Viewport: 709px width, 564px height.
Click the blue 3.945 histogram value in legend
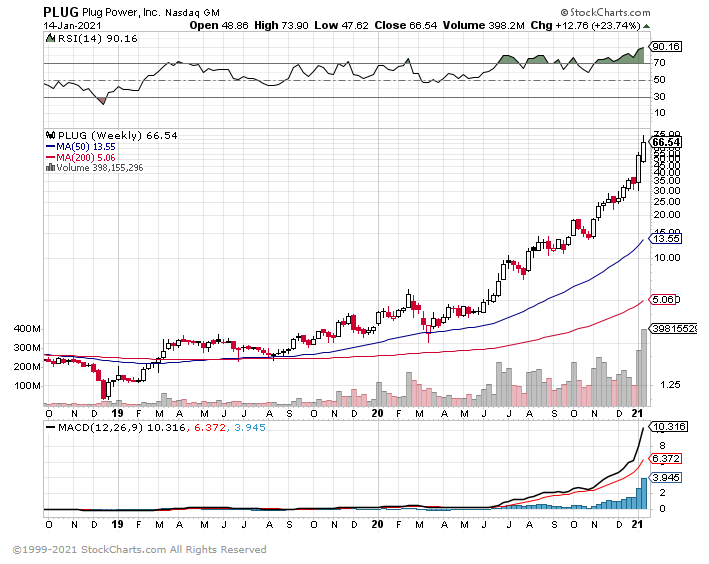[x=250, y=427]
